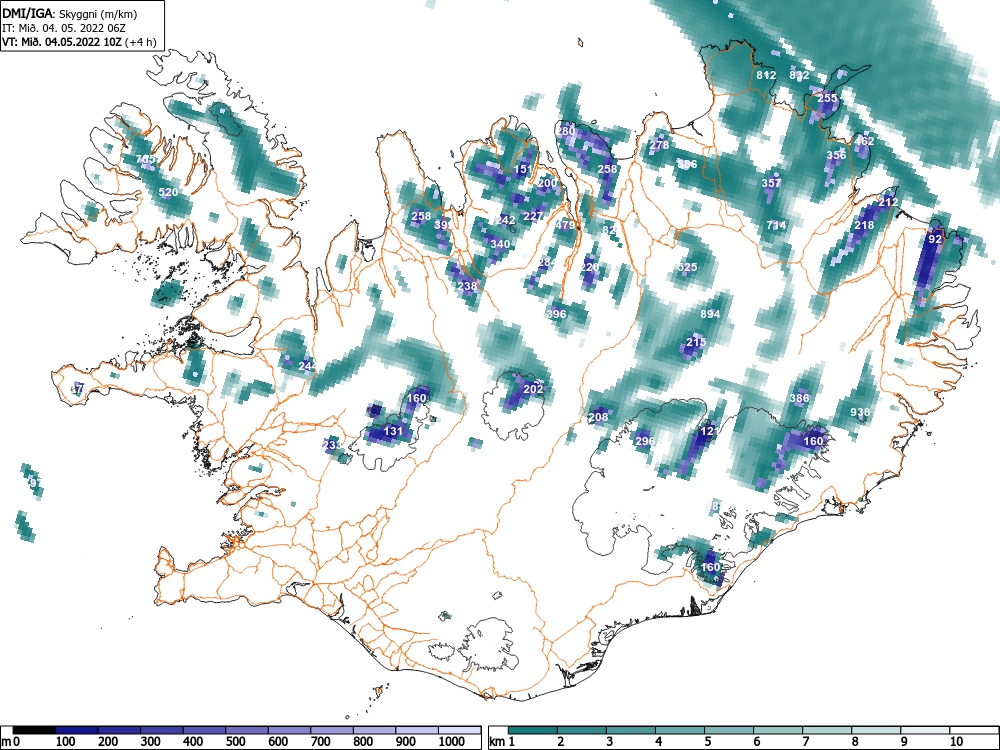Choose the 4–5 km teal legend swatch
The height and width of the screenshot is (750, 1000).
pyautogui.click(x=680, y=730)
